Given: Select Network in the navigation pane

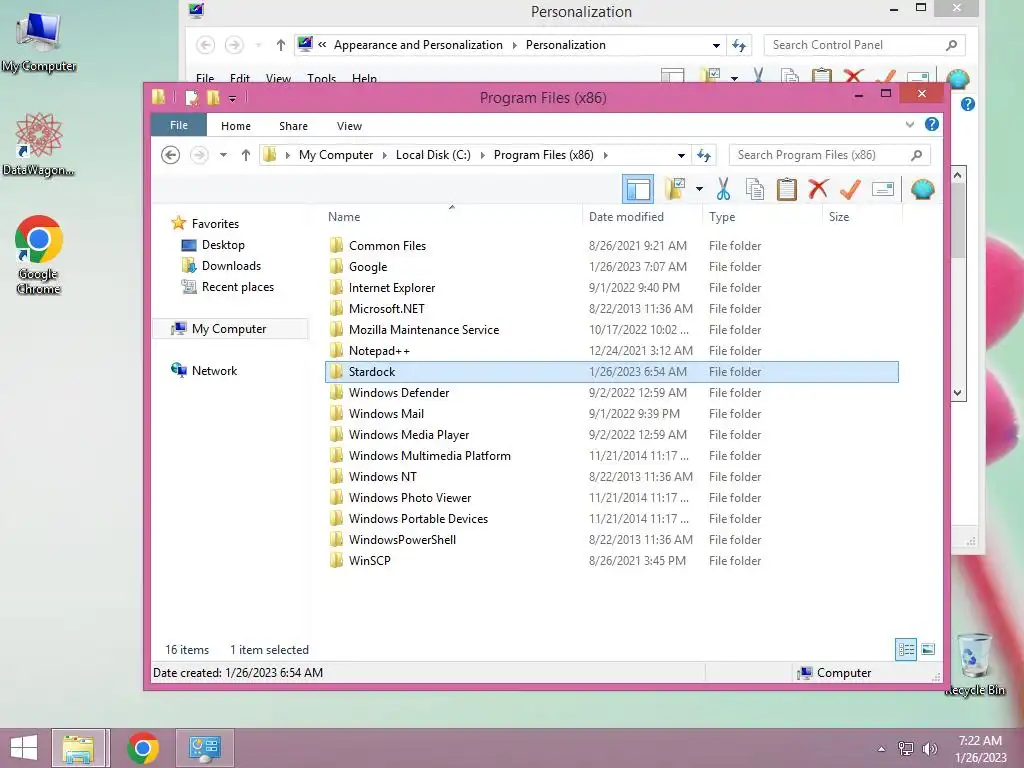Looking at the screenshot, I should pyautogui.click(x=214, y=370).
